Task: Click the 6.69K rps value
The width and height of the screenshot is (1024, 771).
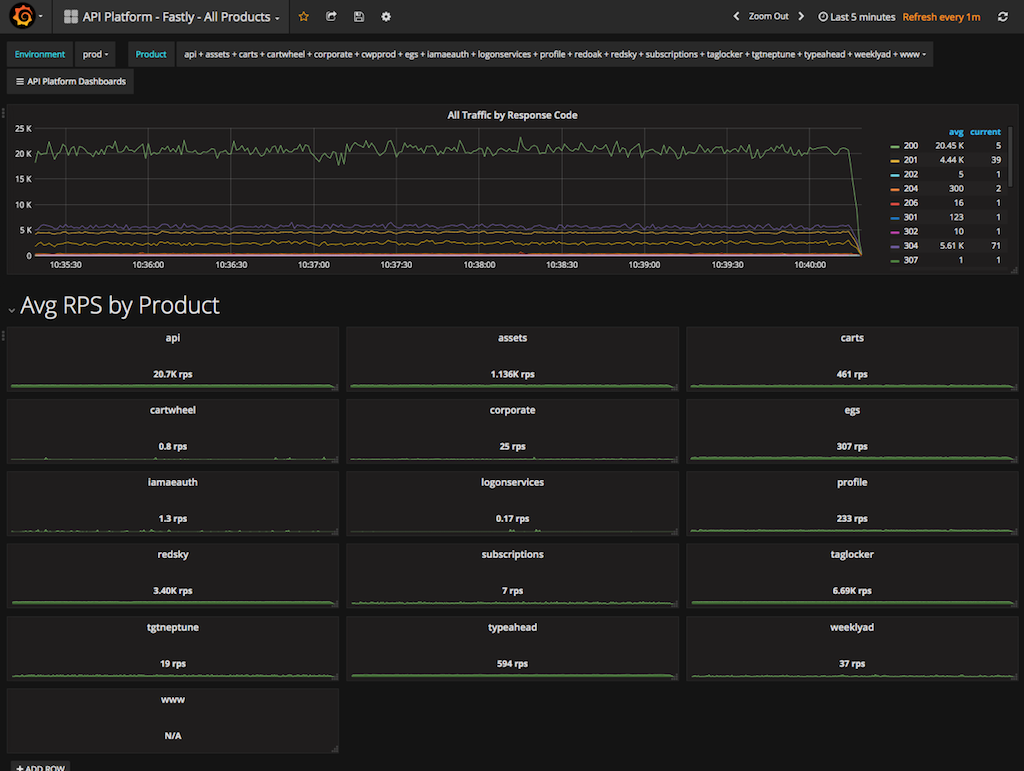Action: point(852,591)
